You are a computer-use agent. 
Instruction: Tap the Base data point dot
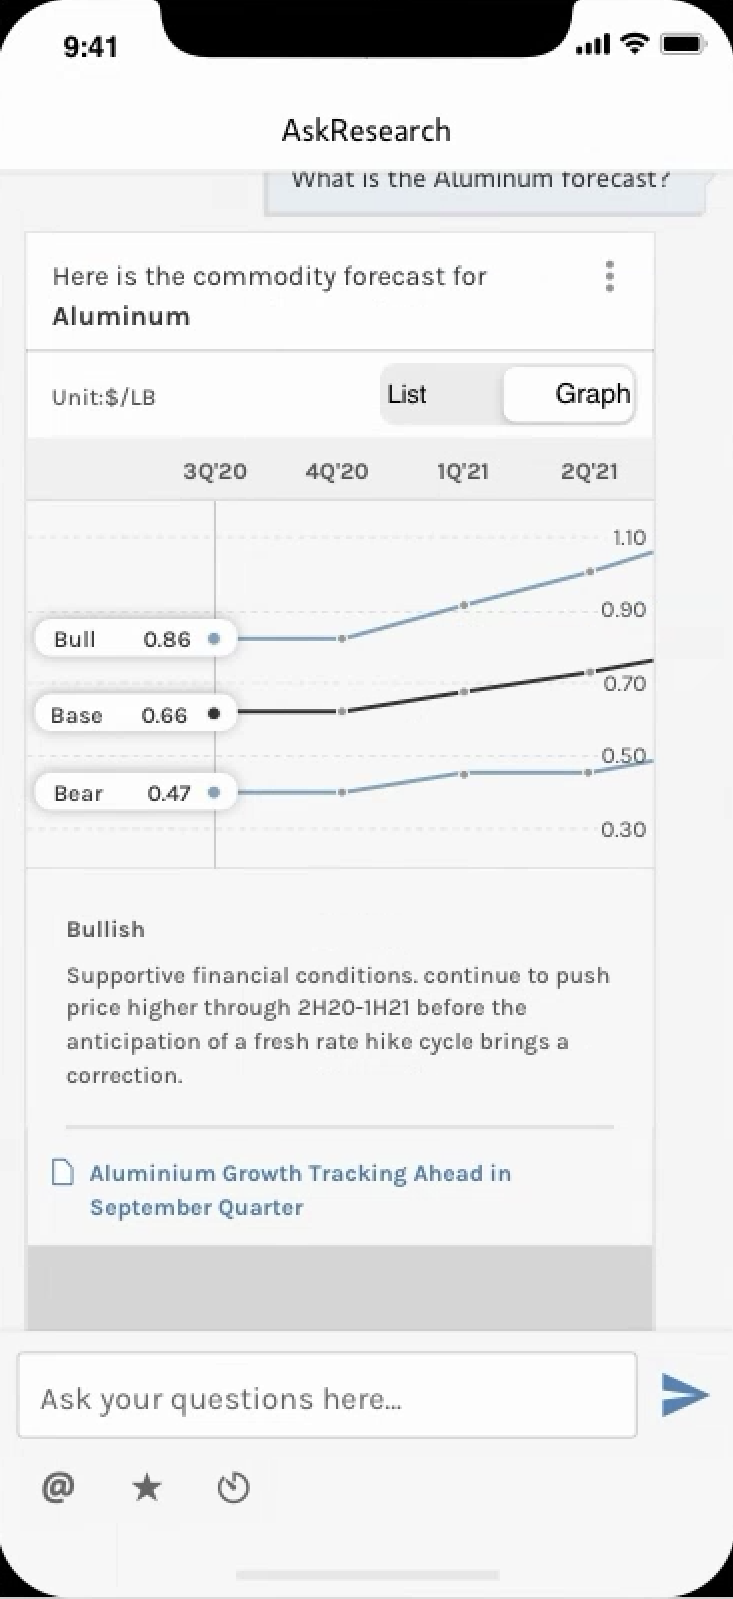tap(214, 714)
